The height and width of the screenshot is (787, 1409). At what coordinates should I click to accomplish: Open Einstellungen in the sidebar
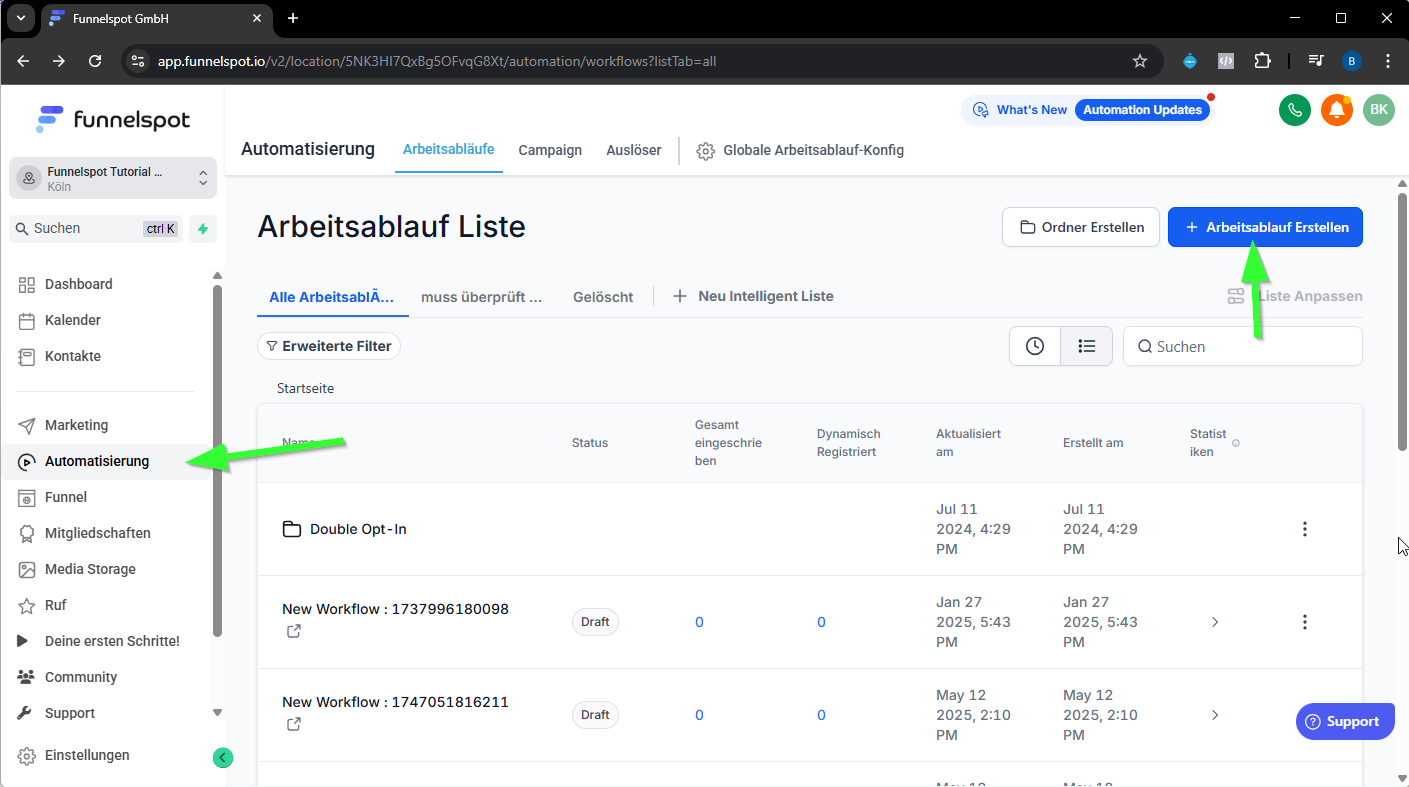coord(87,755)
